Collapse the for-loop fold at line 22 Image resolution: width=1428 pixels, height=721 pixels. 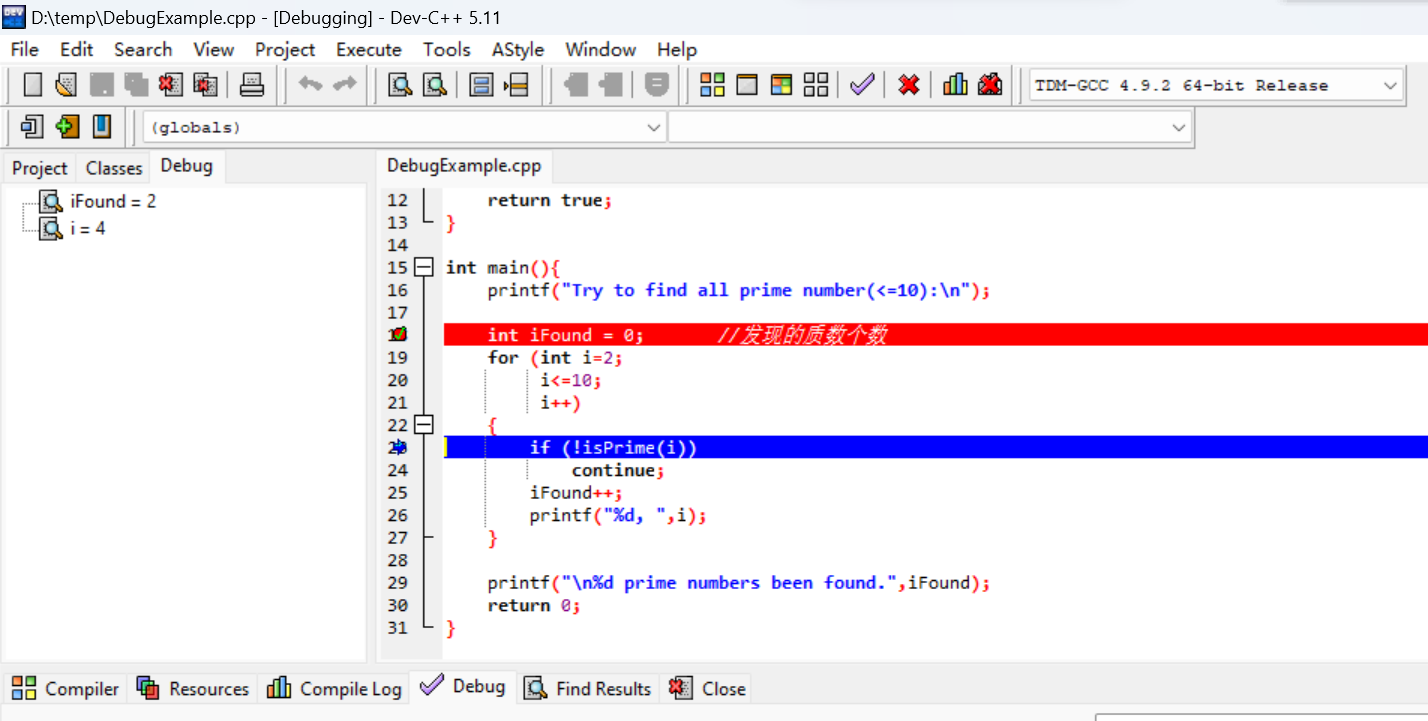pyautogui.click(x=424, y=425)
